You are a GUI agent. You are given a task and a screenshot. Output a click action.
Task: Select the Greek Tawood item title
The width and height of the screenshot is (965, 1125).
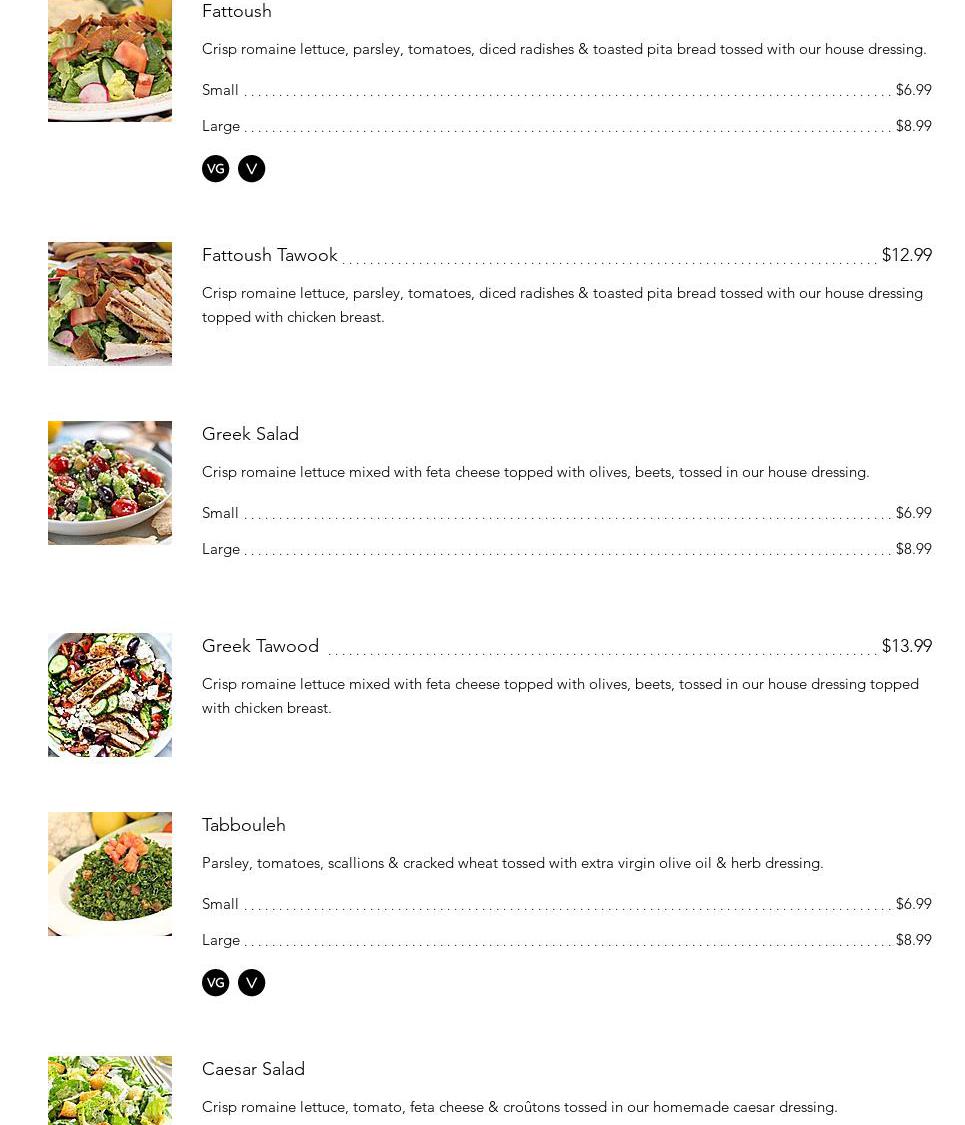pos(260,646)
